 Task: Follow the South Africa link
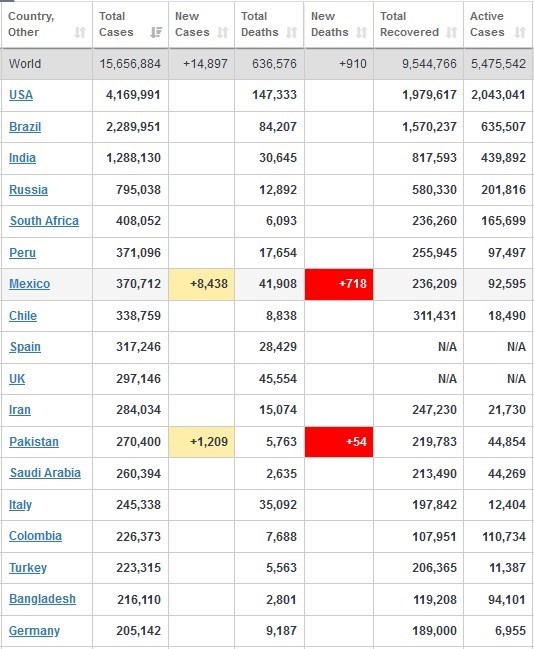(x=44, y=221)
